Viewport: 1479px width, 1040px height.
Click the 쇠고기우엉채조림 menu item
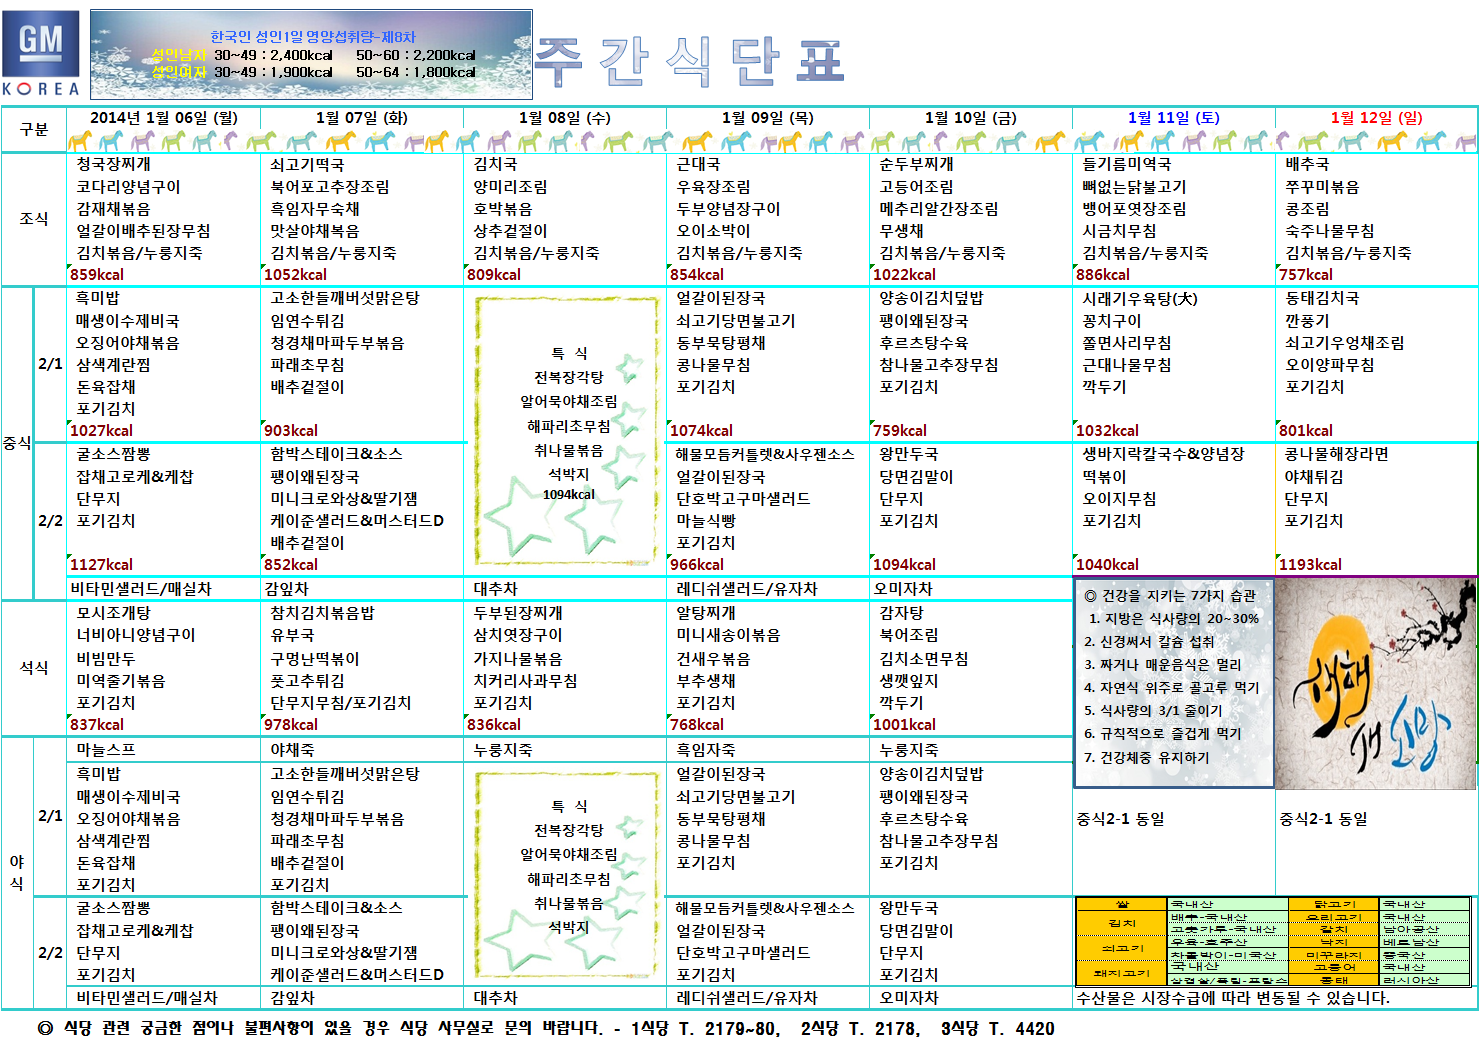(1345, 343)
